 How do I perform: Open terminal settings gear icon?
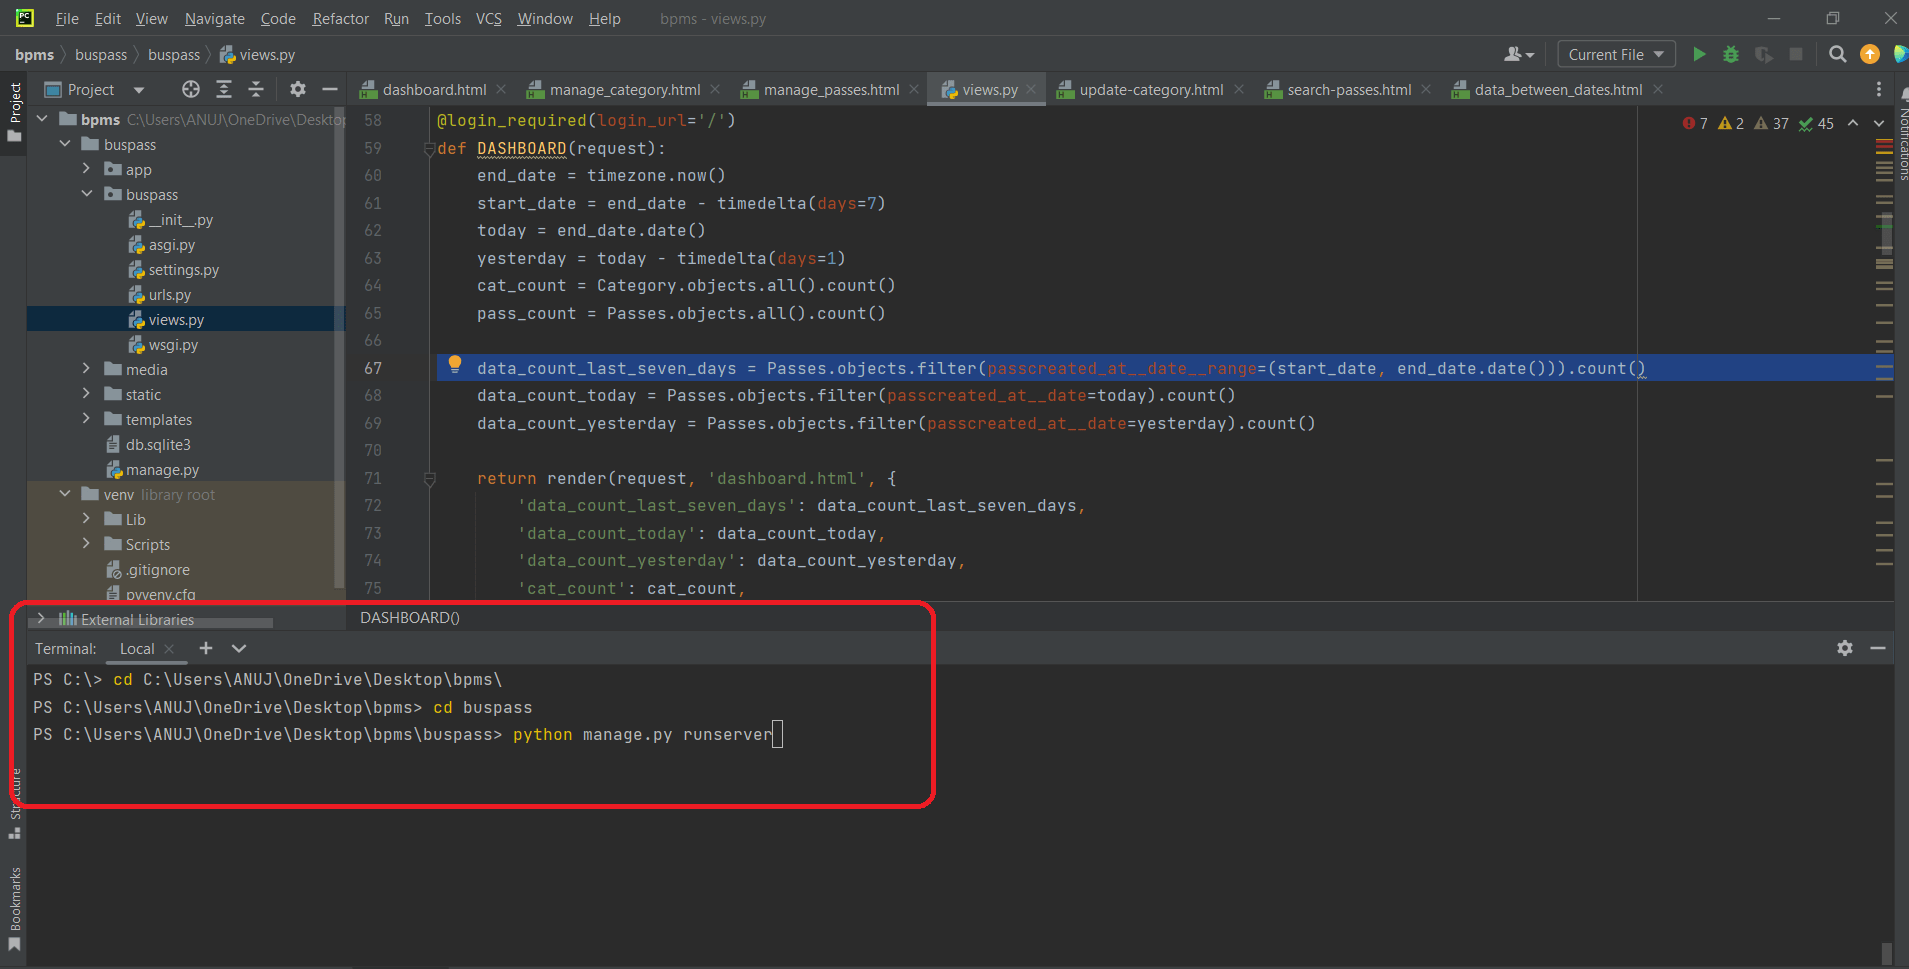pos(1845,648)
